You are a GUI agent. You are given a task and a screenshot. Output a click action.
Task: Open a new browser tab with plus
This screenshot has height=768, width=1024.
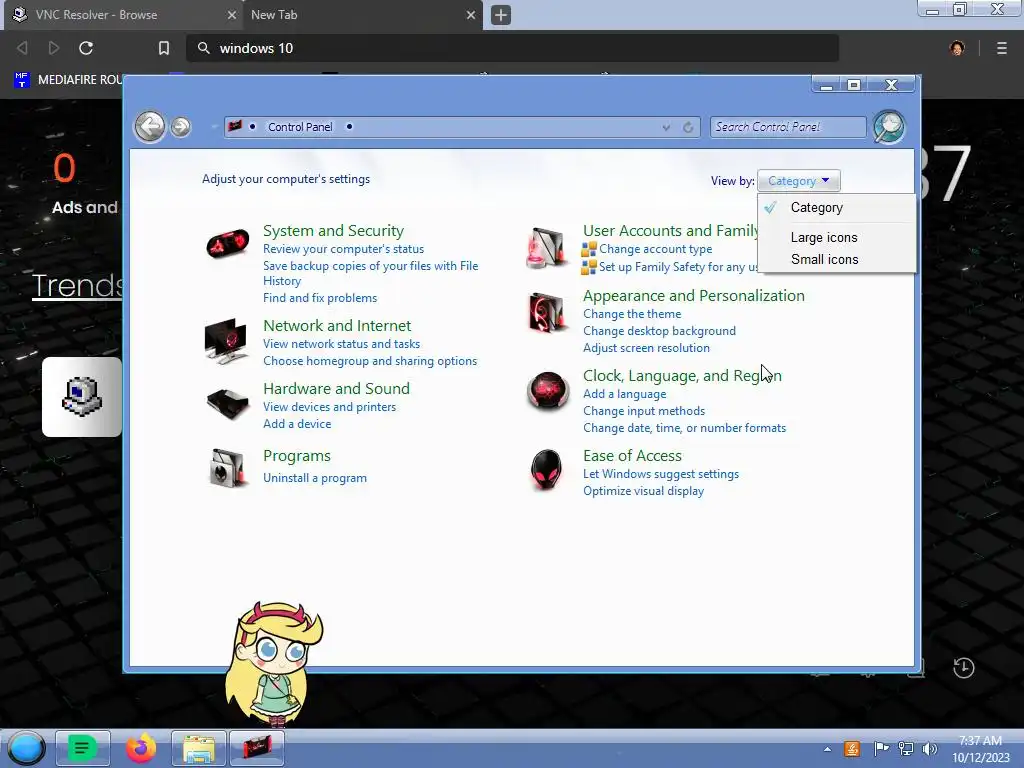pos(501,14)
